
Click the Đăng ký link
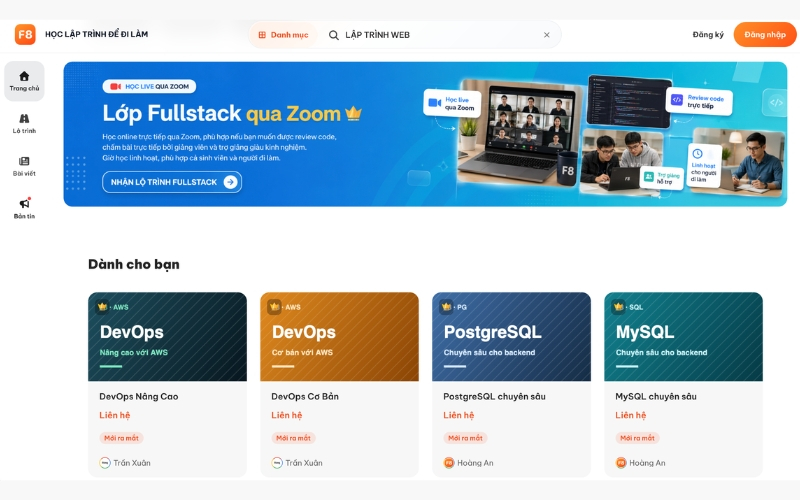[x=708, y=35]
